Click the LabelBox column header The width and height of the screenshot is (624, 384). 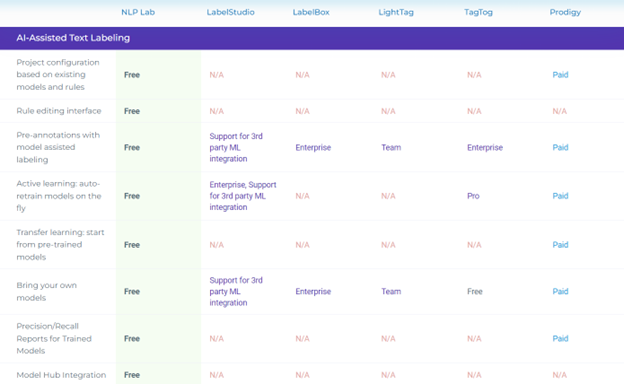[311, 12]
